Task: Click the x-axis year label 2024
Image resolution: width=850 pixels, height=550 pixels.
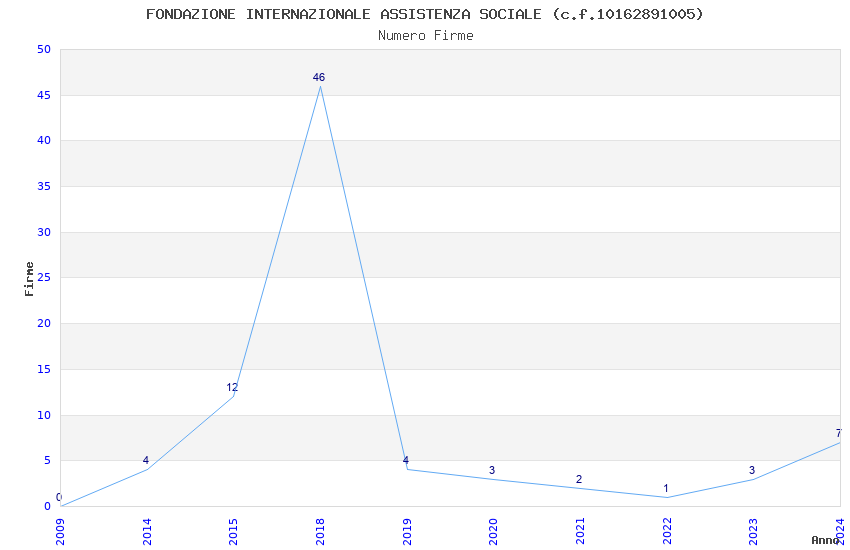Action: pos(840,532)
